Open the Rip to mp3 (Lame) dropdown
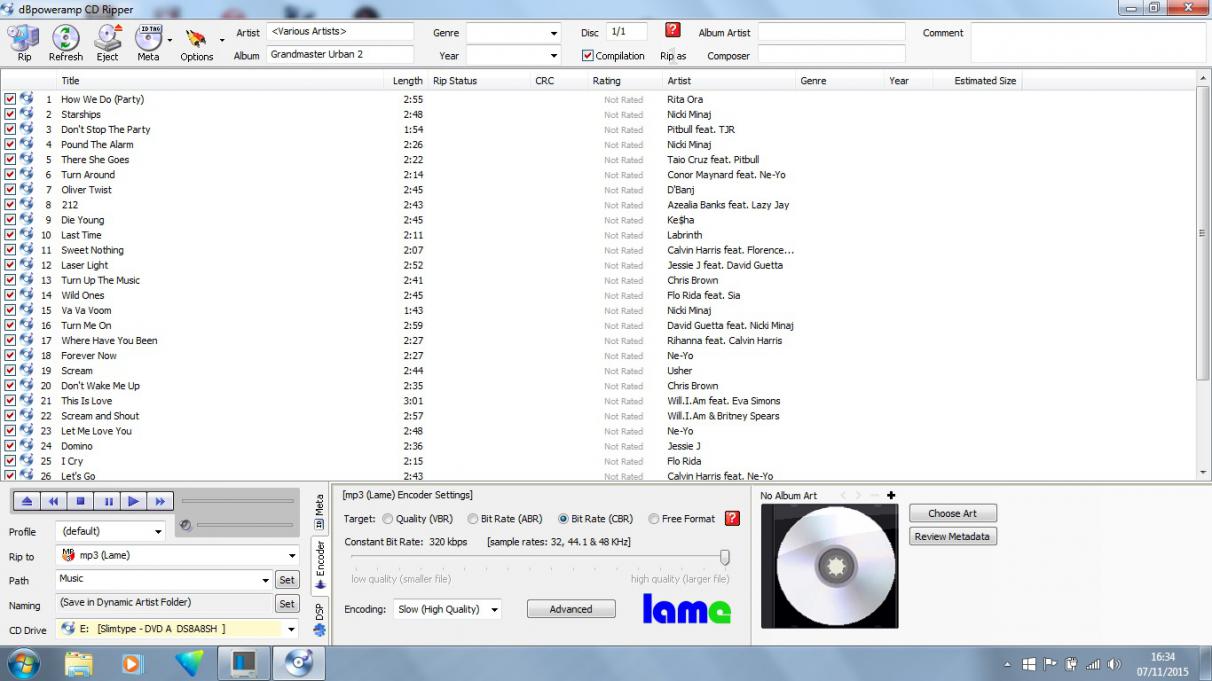This screenshot has width=1212, height=681. (292, 556)
